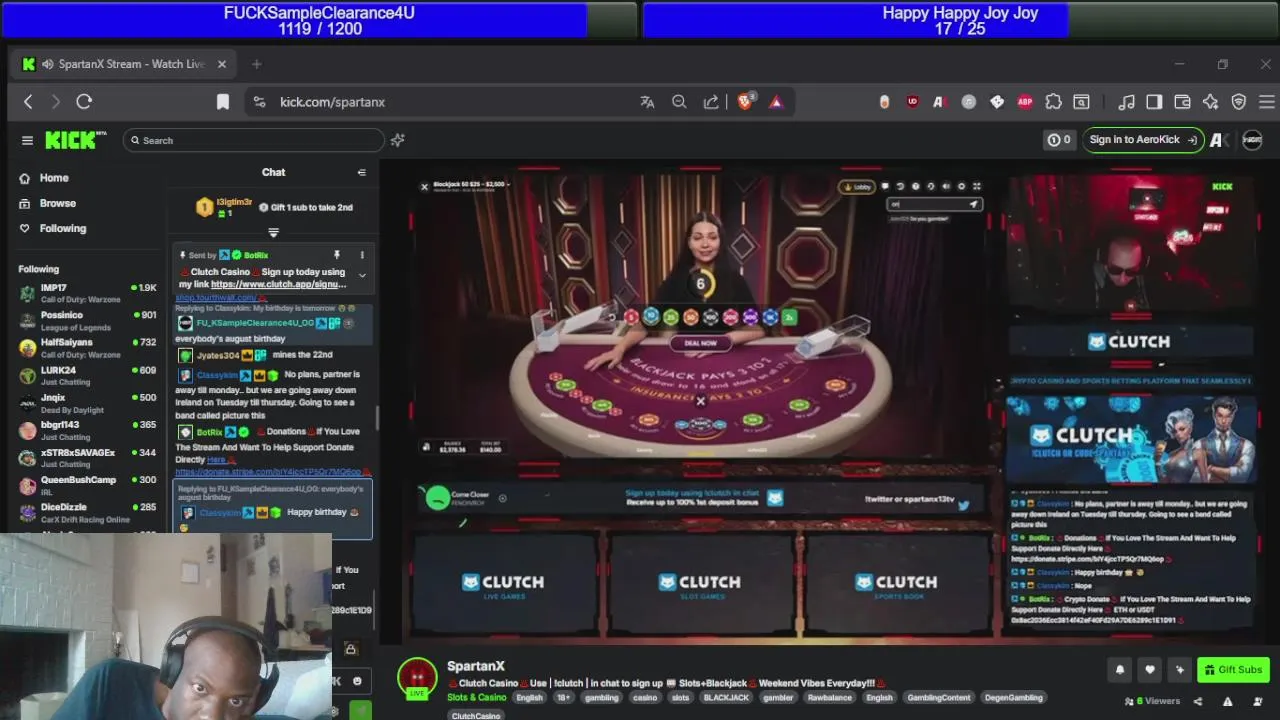This screenshot has width=1280, height=720.
Task: Report the stream with the warning icon
Action: pyautogui.click(x=1226, y=701)
